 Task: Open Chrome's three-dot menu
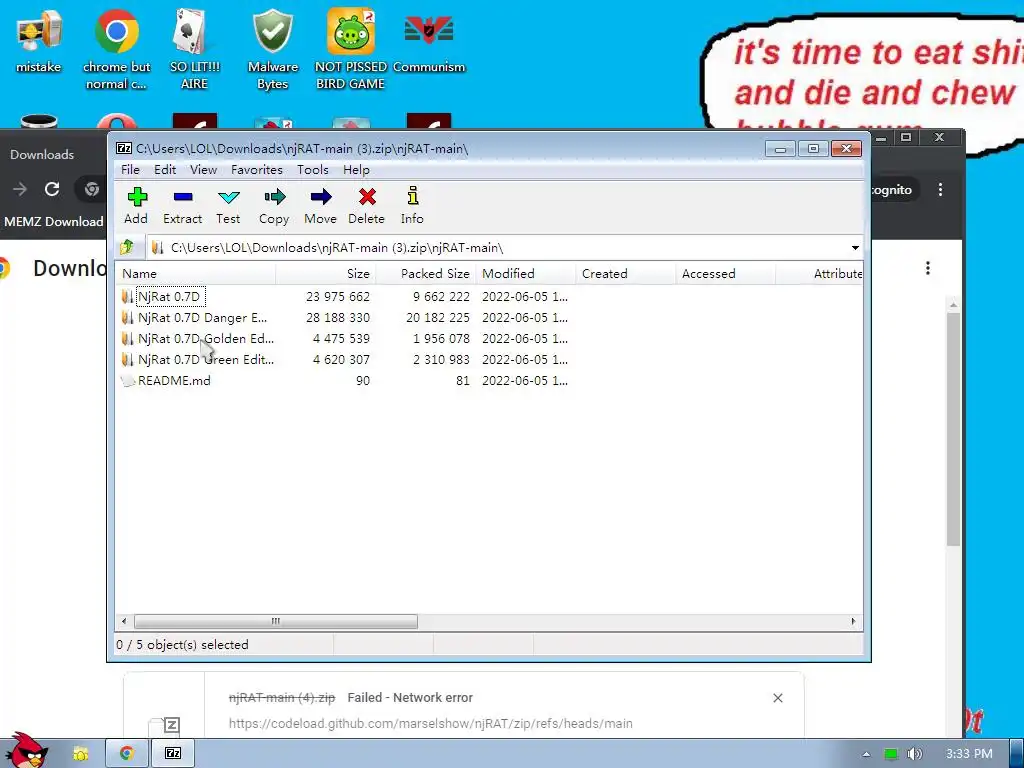(x=940, y=189)
